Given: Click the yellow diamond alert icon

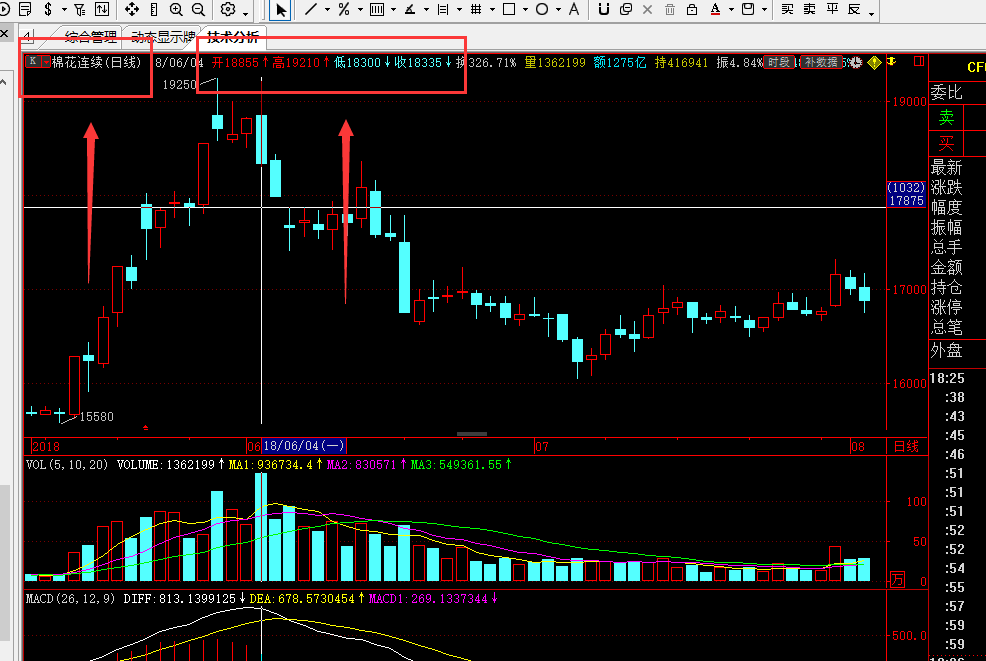Looking at the screenshot, I should click(874, 62).
